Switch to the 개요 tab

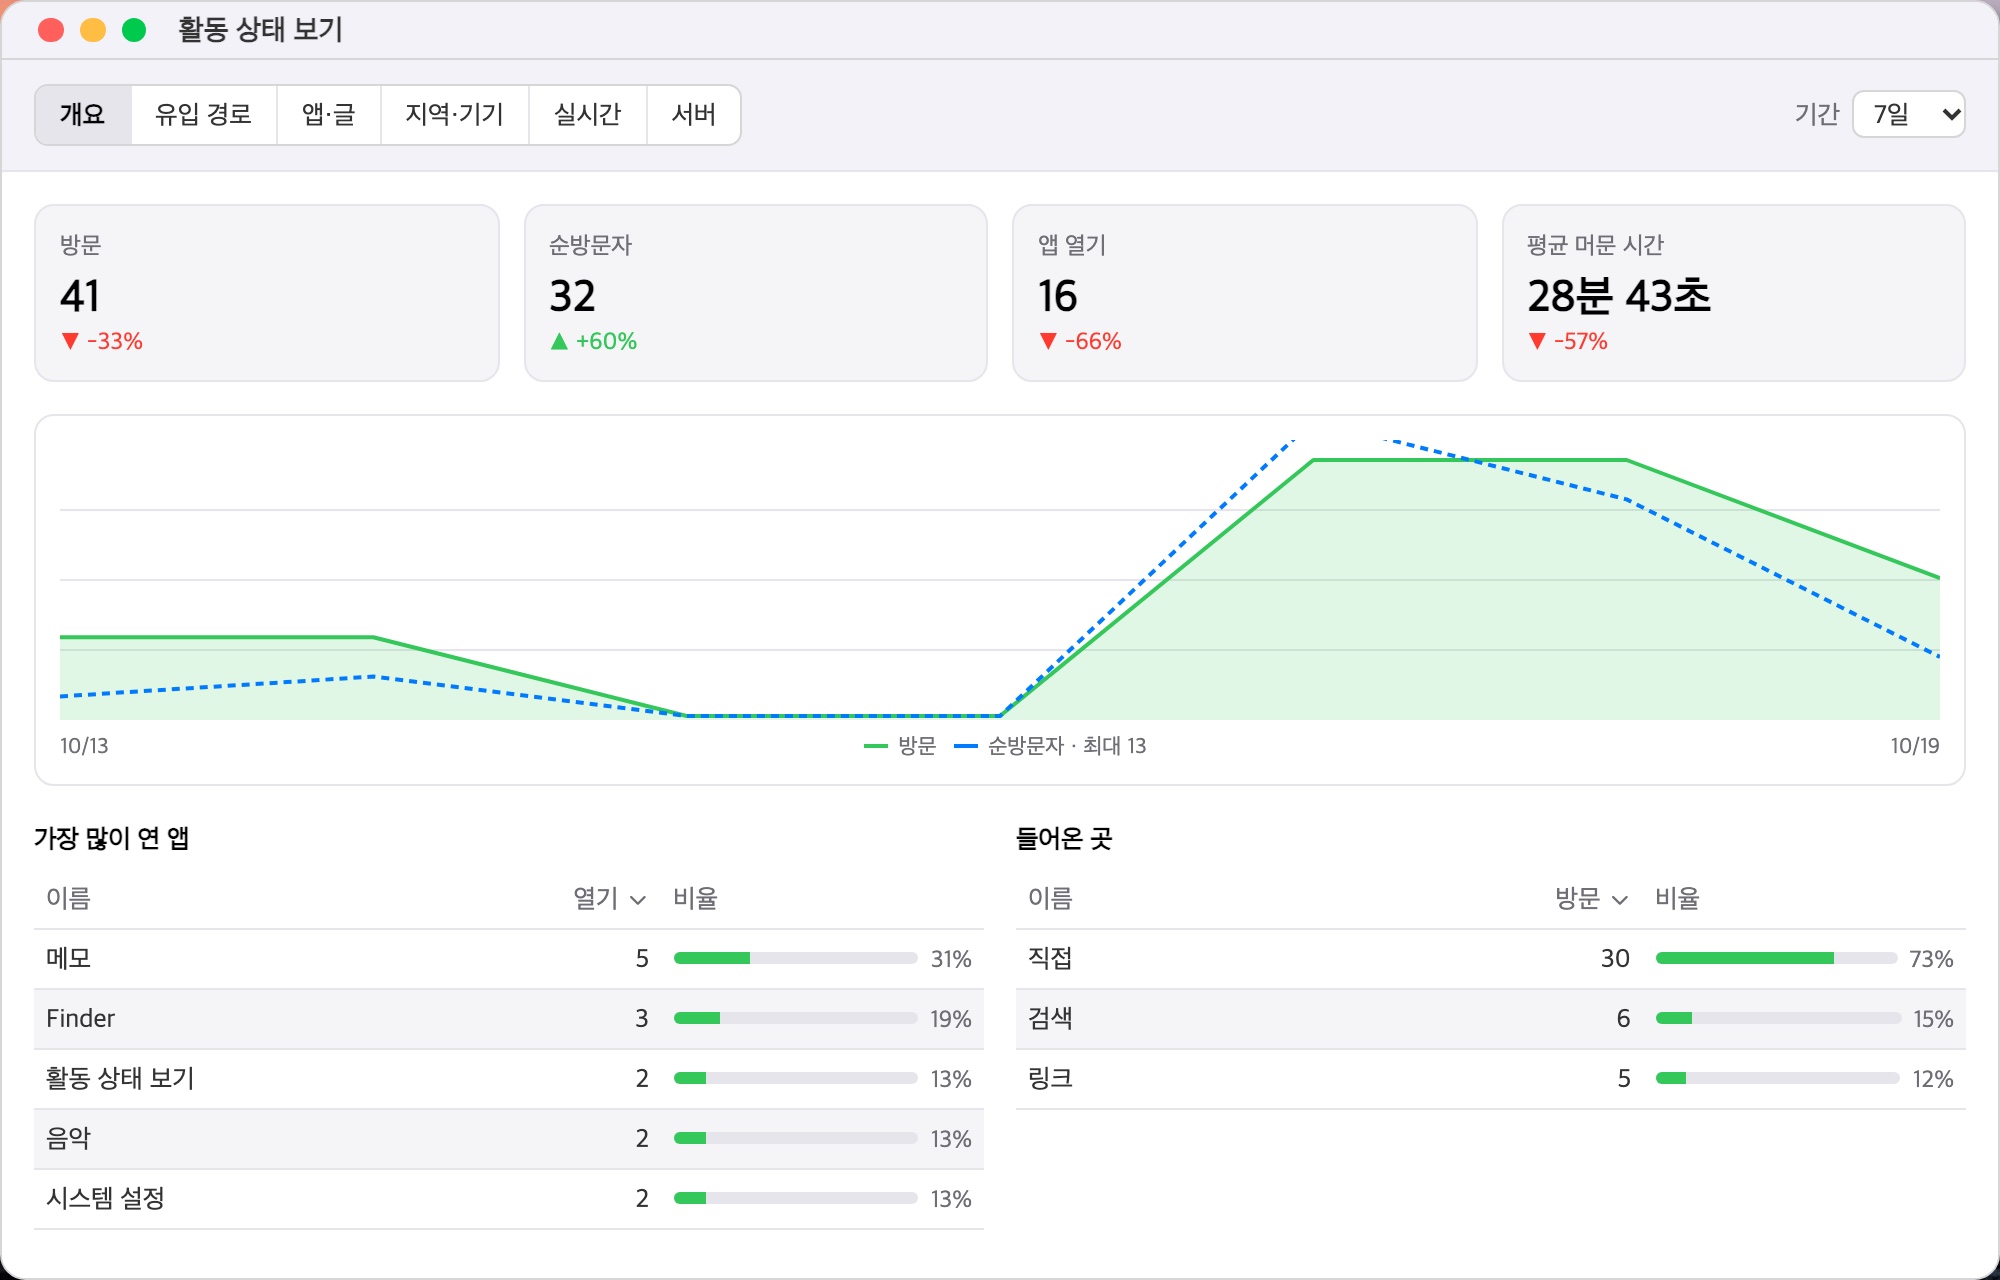[83, 115]
